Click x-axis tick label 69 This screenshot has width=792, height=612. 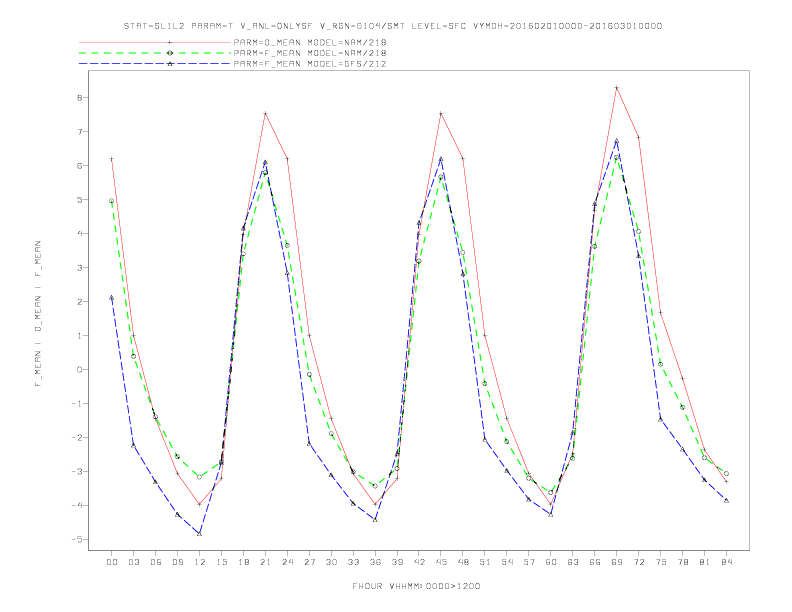[x=616, y=562]
